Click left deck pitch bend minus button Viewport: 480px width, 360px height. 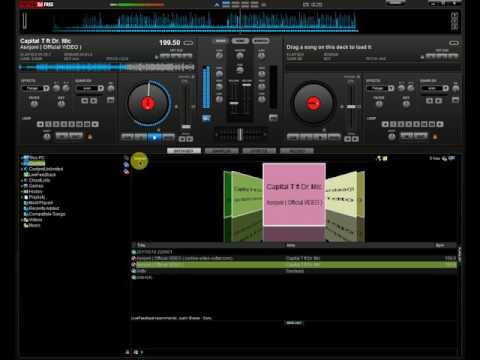pyautogui.click(x=182, y=139)
